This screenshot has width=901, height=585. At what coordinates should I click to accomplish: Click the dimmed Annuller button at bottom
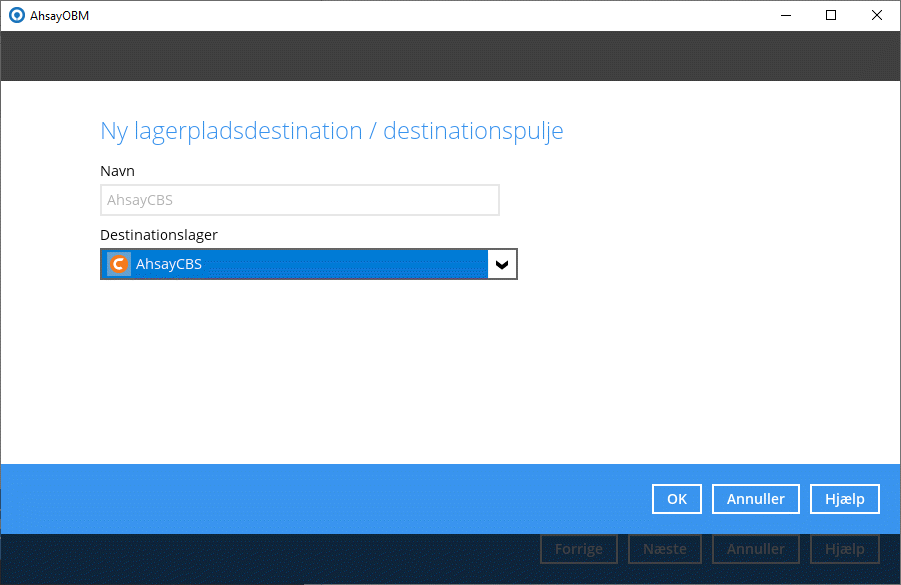coord(755,549)
